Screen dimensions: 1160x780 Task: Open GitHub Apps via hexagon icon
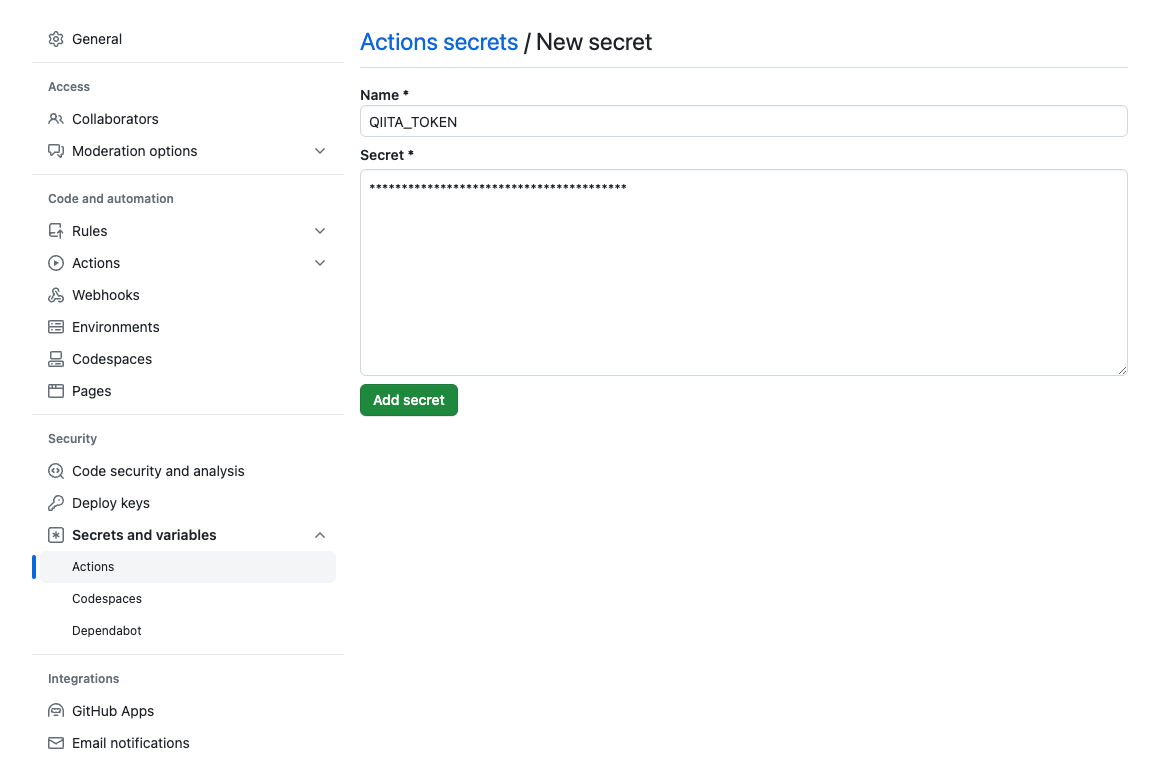tap(56, 711)
